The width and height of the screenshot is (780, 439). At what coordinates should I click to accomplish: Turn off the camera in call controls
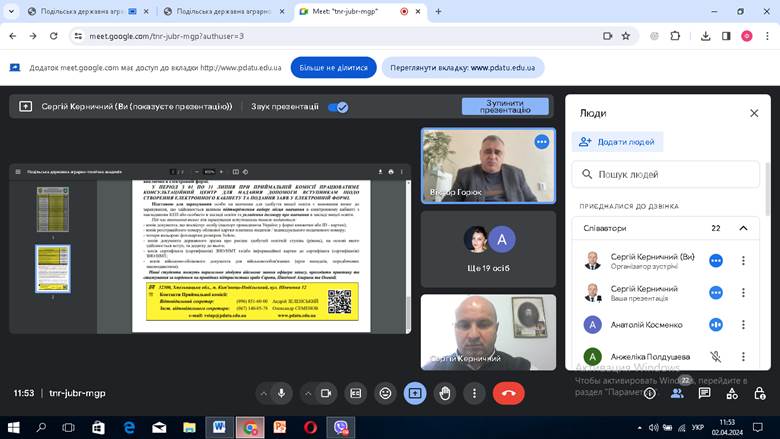(326, 393)
